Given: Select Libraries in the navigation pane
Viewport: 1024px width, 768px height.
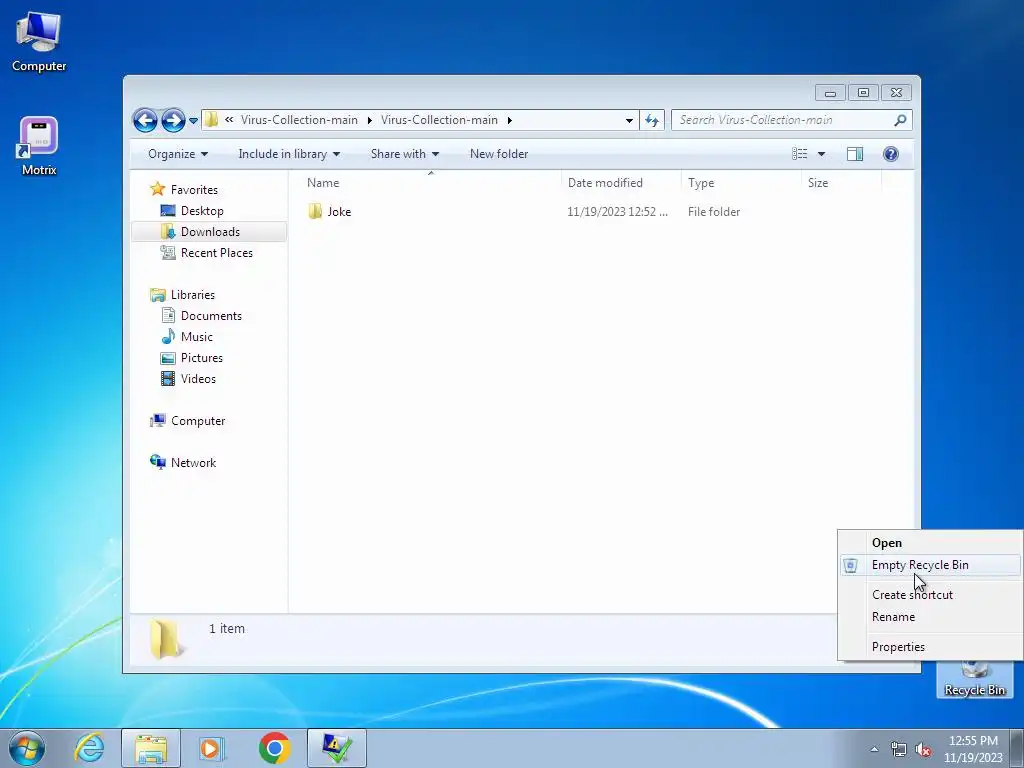Looking at the screenshot, I should tap(192, 295).
